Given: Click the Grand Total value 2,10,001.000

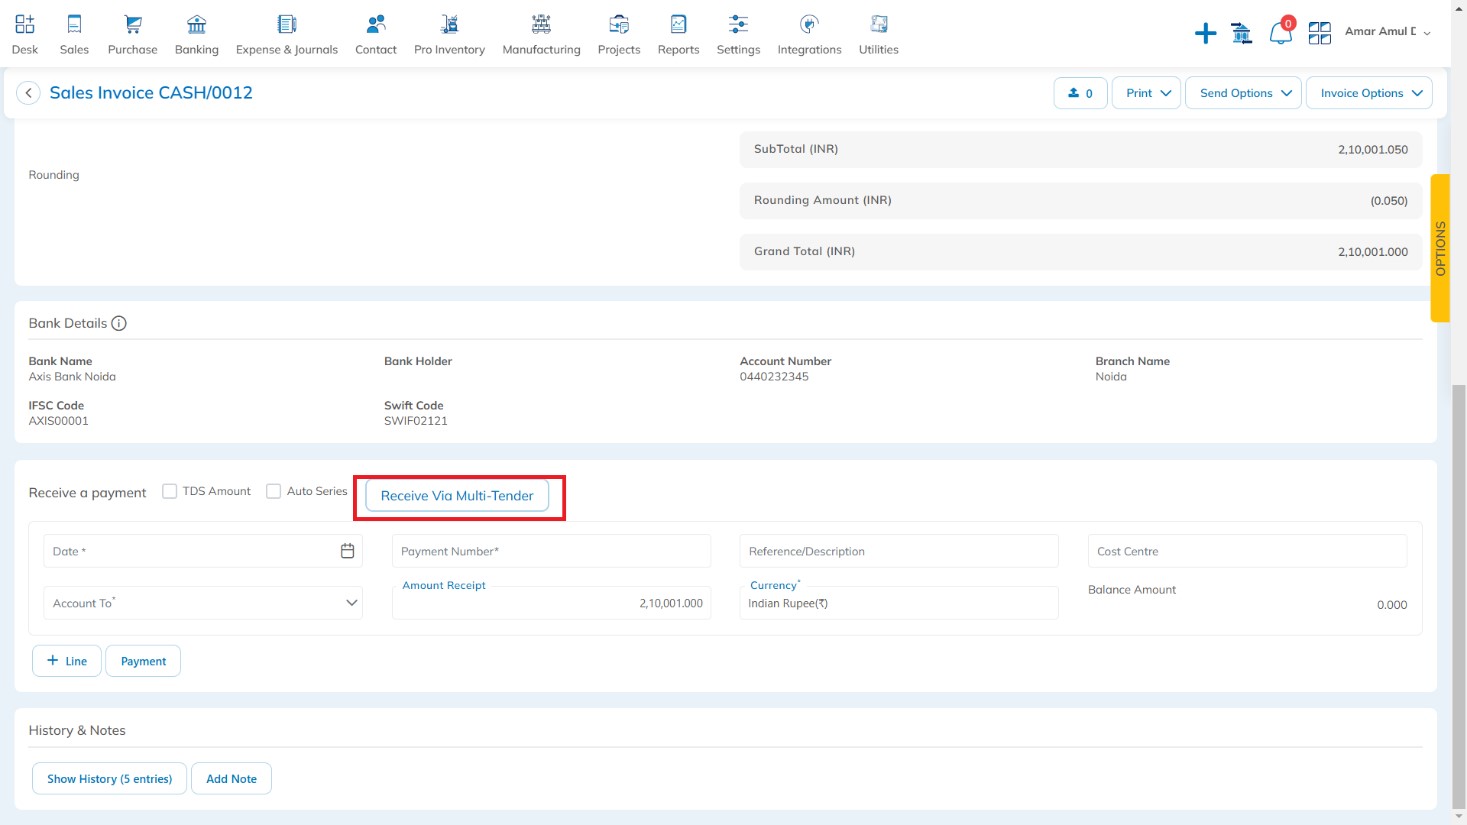Looking at the screenshot, I should [1373, 252].
